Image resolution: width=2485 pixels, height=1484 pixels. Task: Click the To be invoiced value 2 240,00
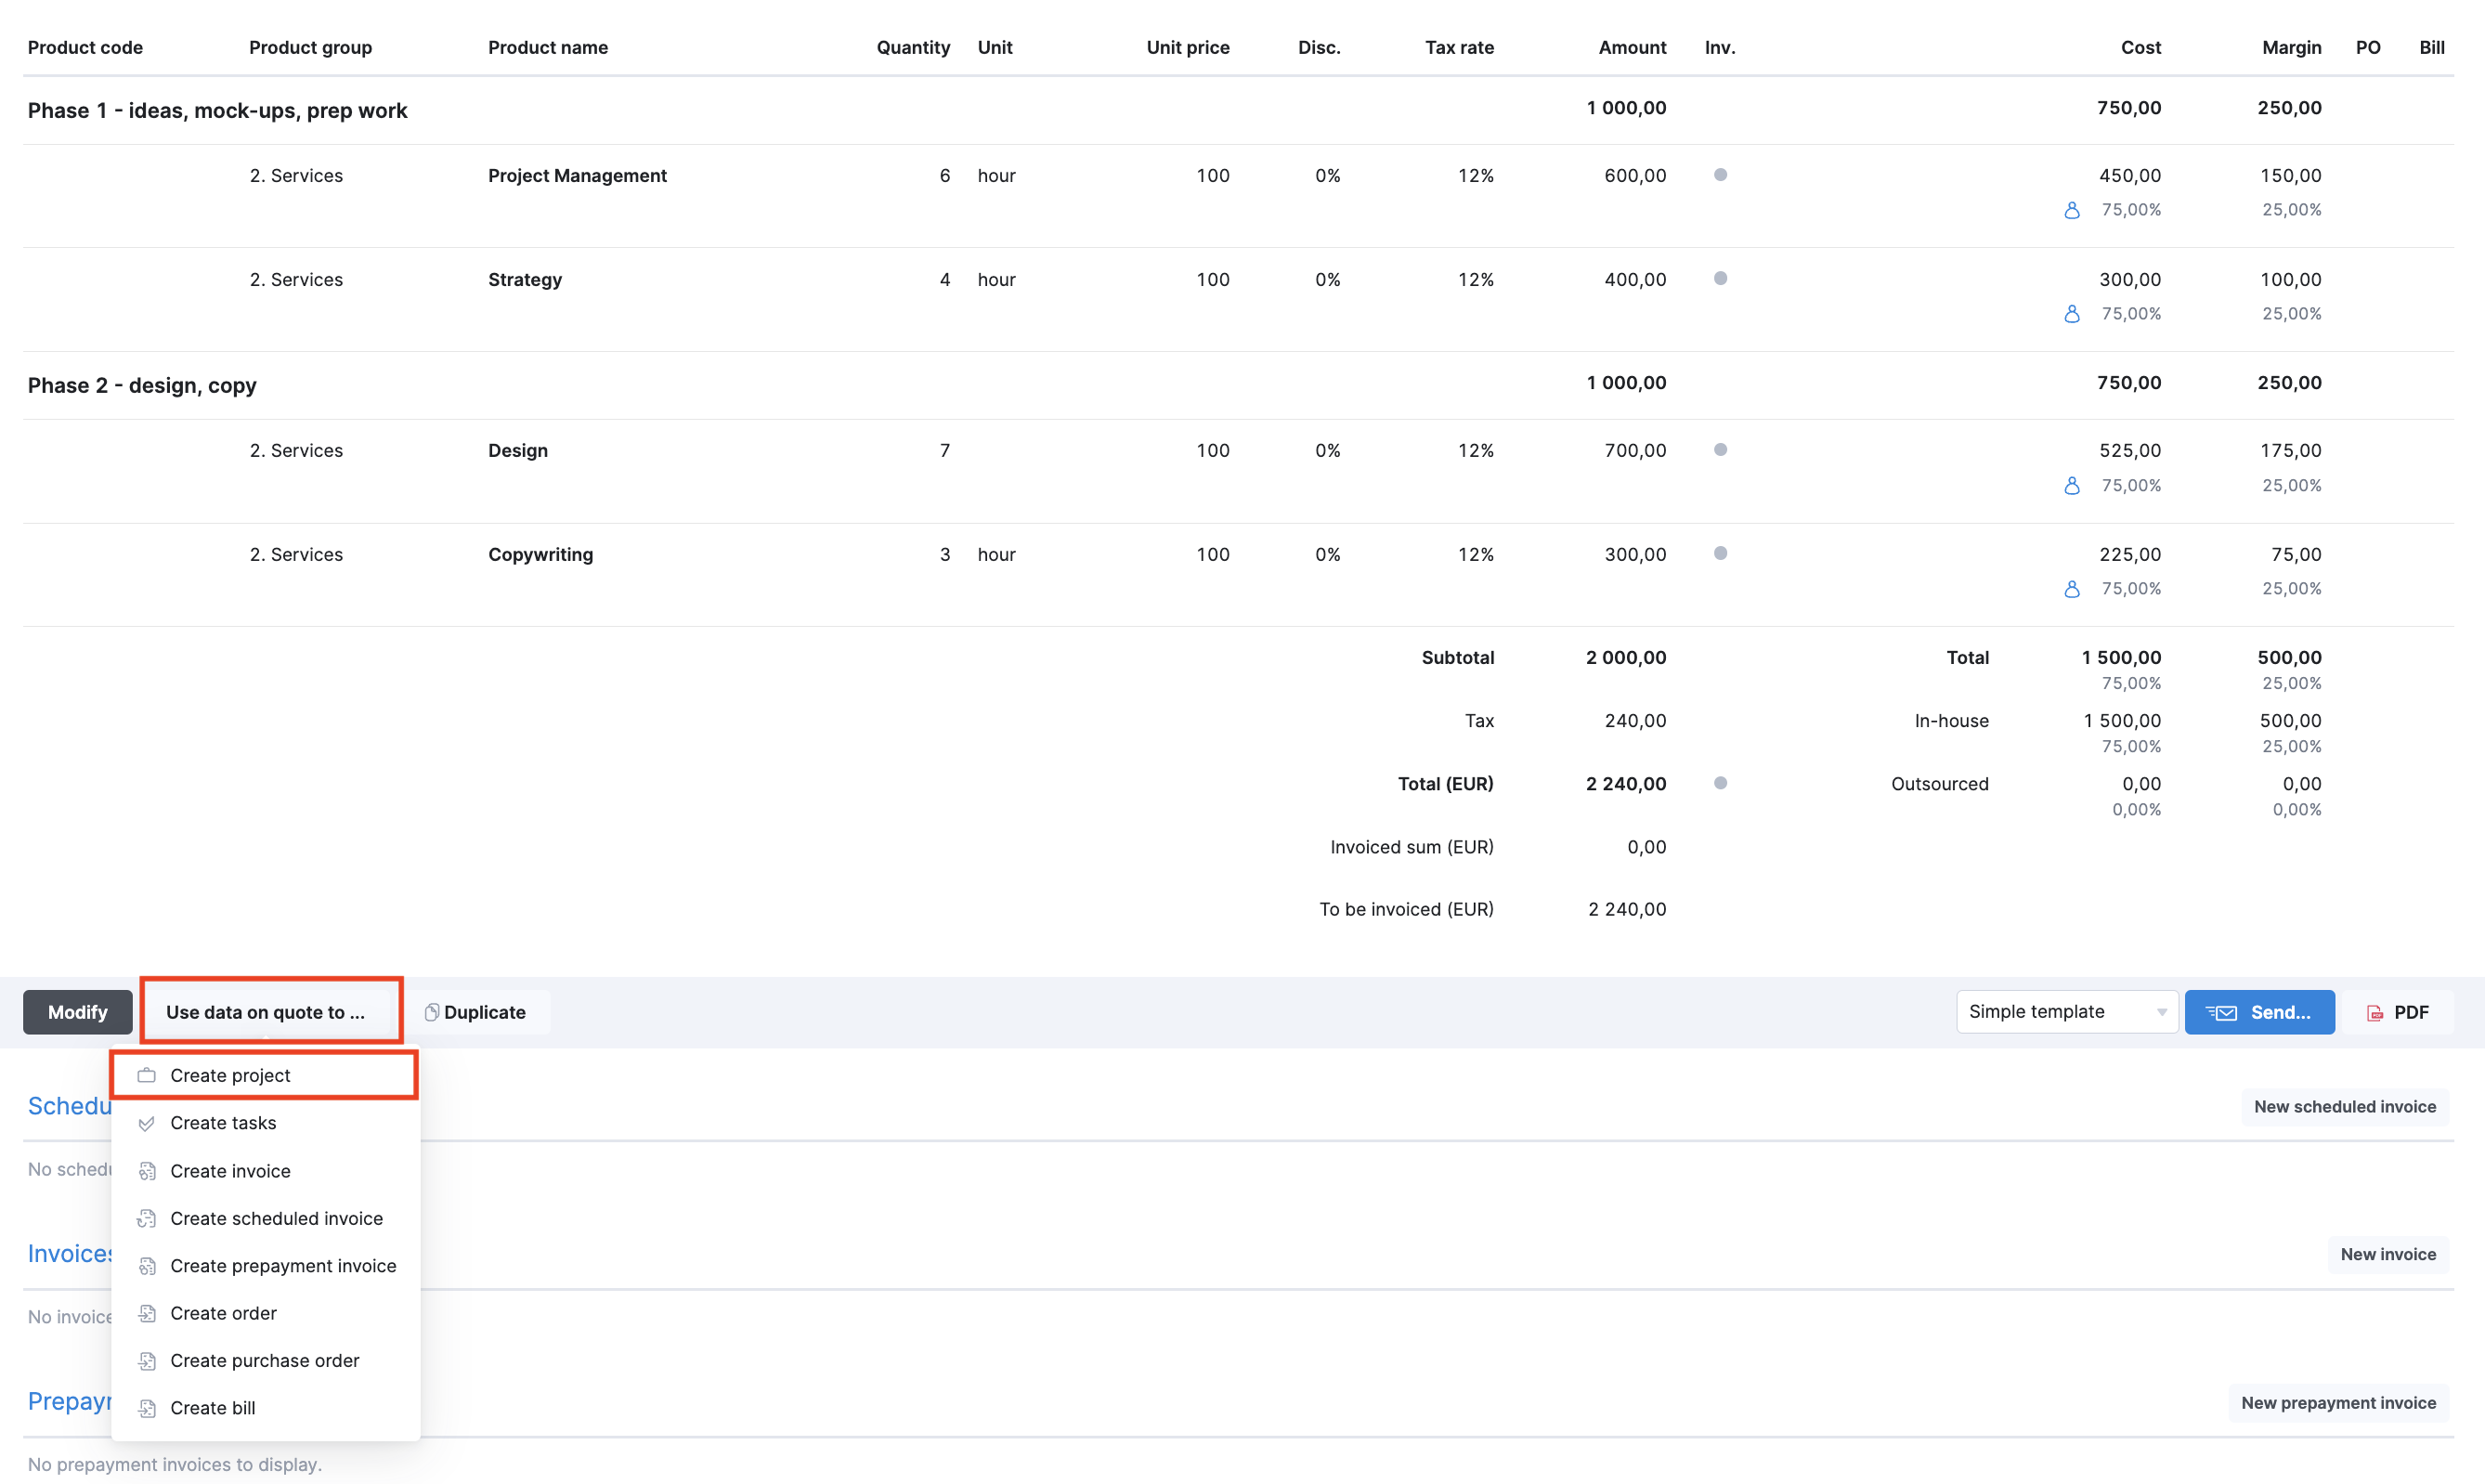coord(1627,909)
